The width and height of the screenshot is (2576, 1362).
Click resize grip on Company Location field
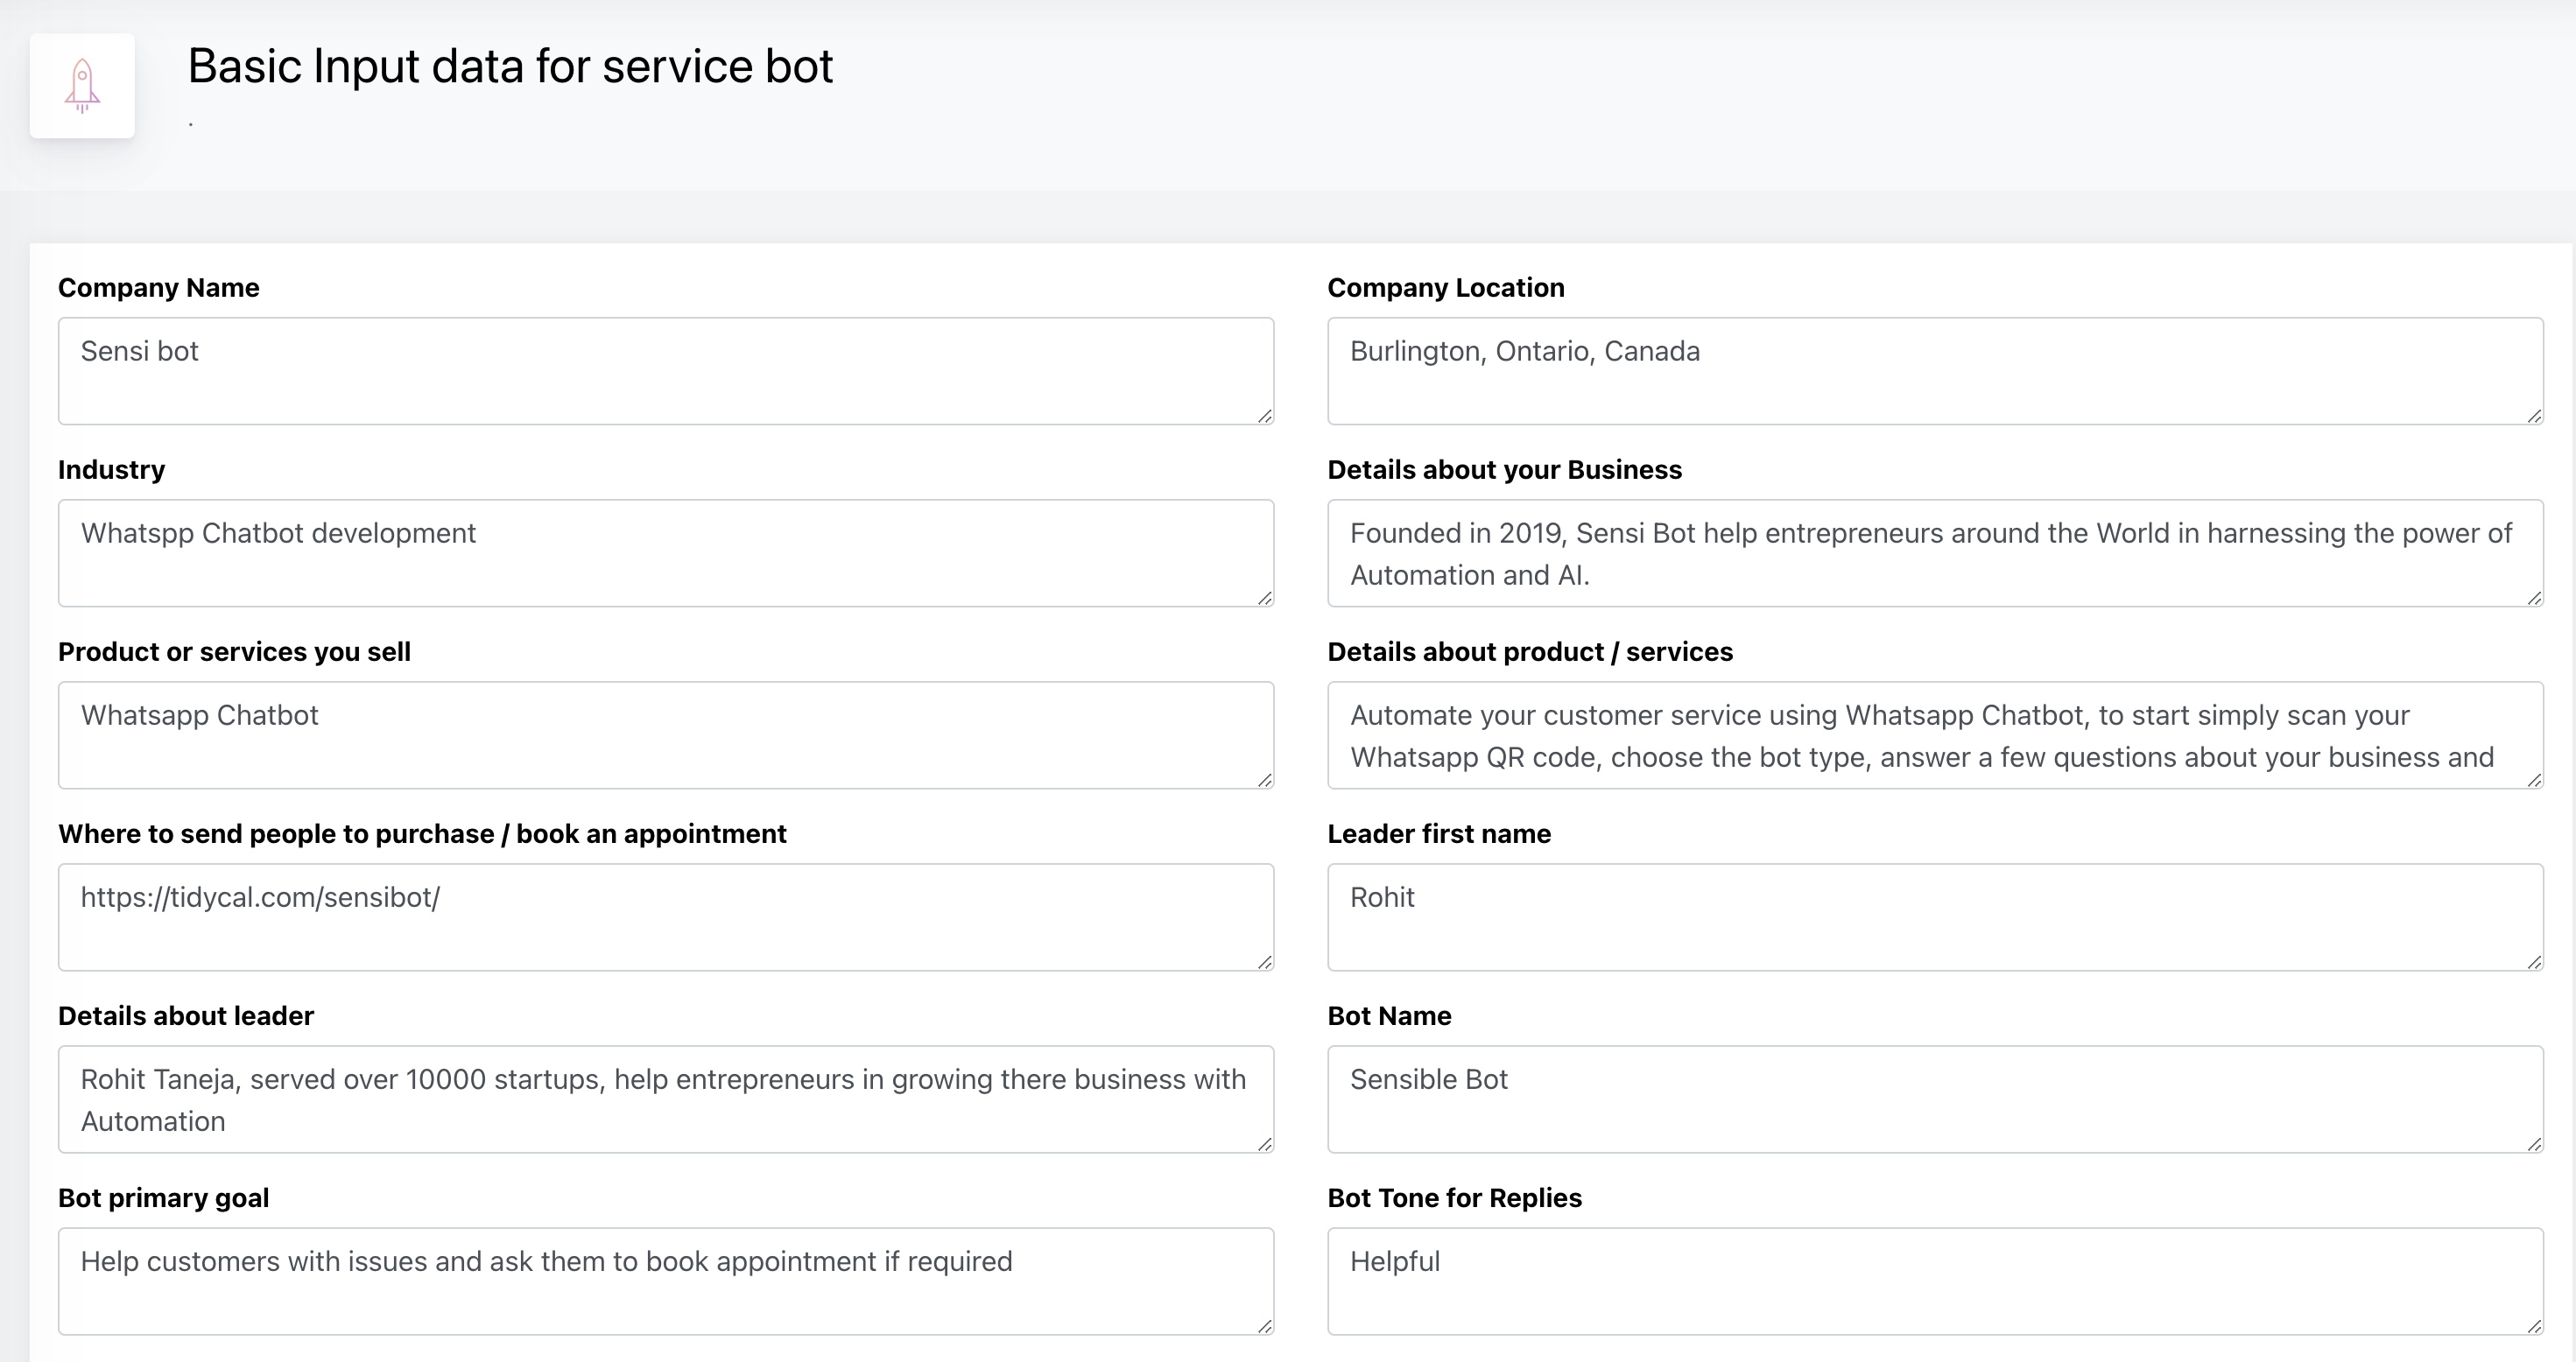[2534, 416]
